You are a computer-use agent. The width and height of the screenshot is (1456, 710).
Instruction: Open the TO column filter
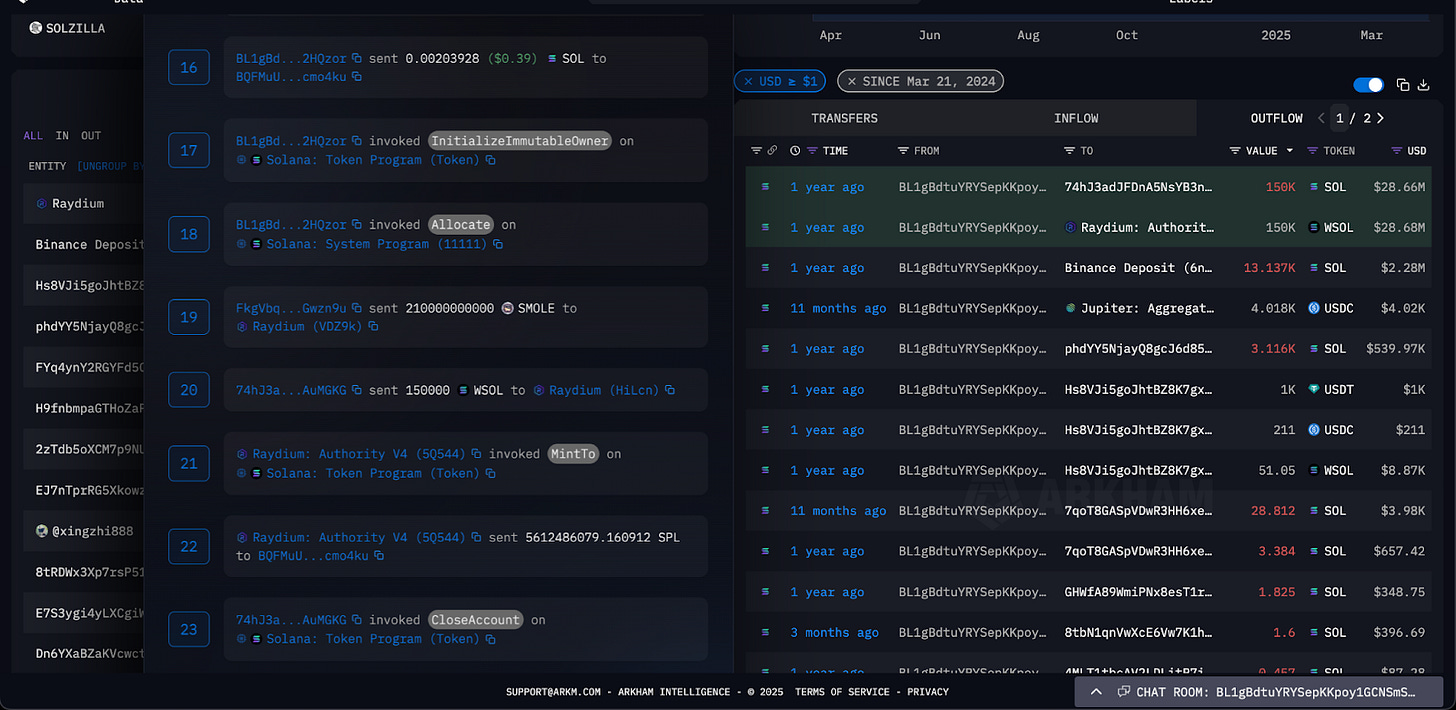point(1070,151)
